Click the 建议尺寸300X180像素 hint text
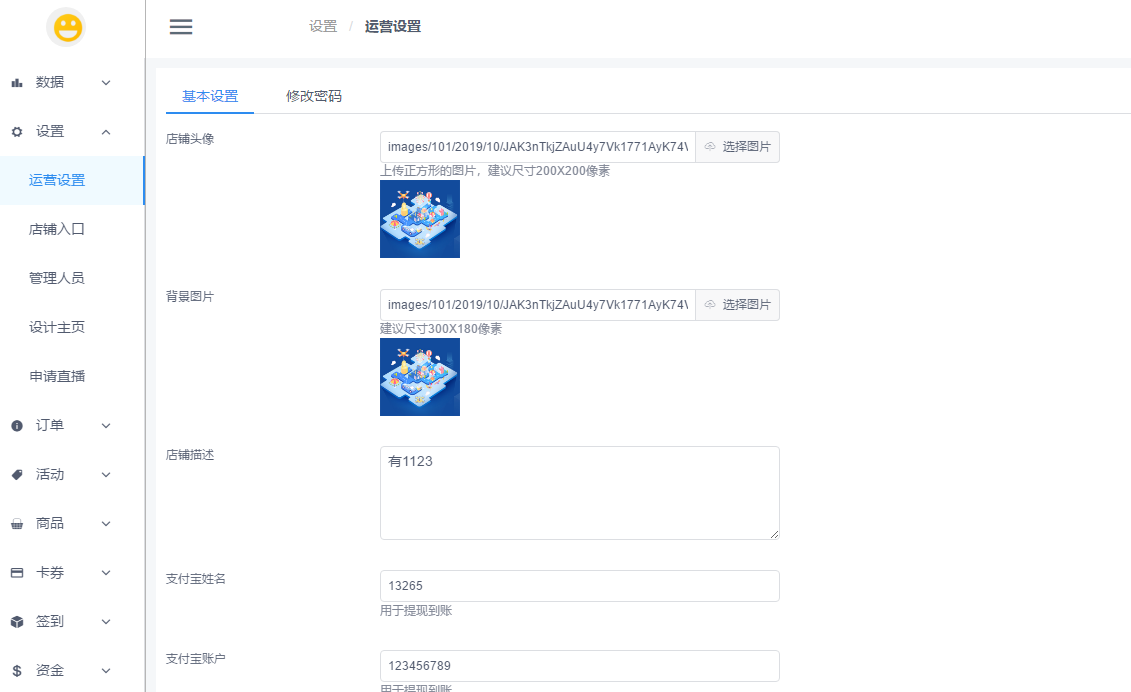This screenshot has width=1131, height=692. [441, 329]
